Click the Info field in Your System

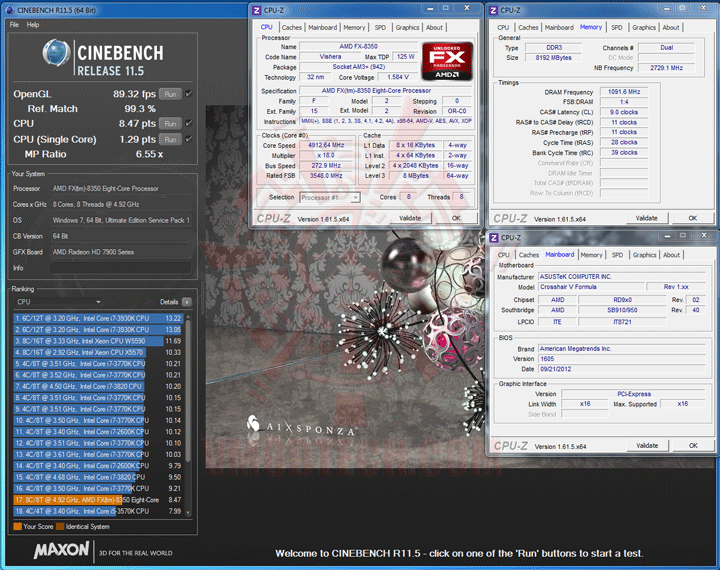pos(120,268)
